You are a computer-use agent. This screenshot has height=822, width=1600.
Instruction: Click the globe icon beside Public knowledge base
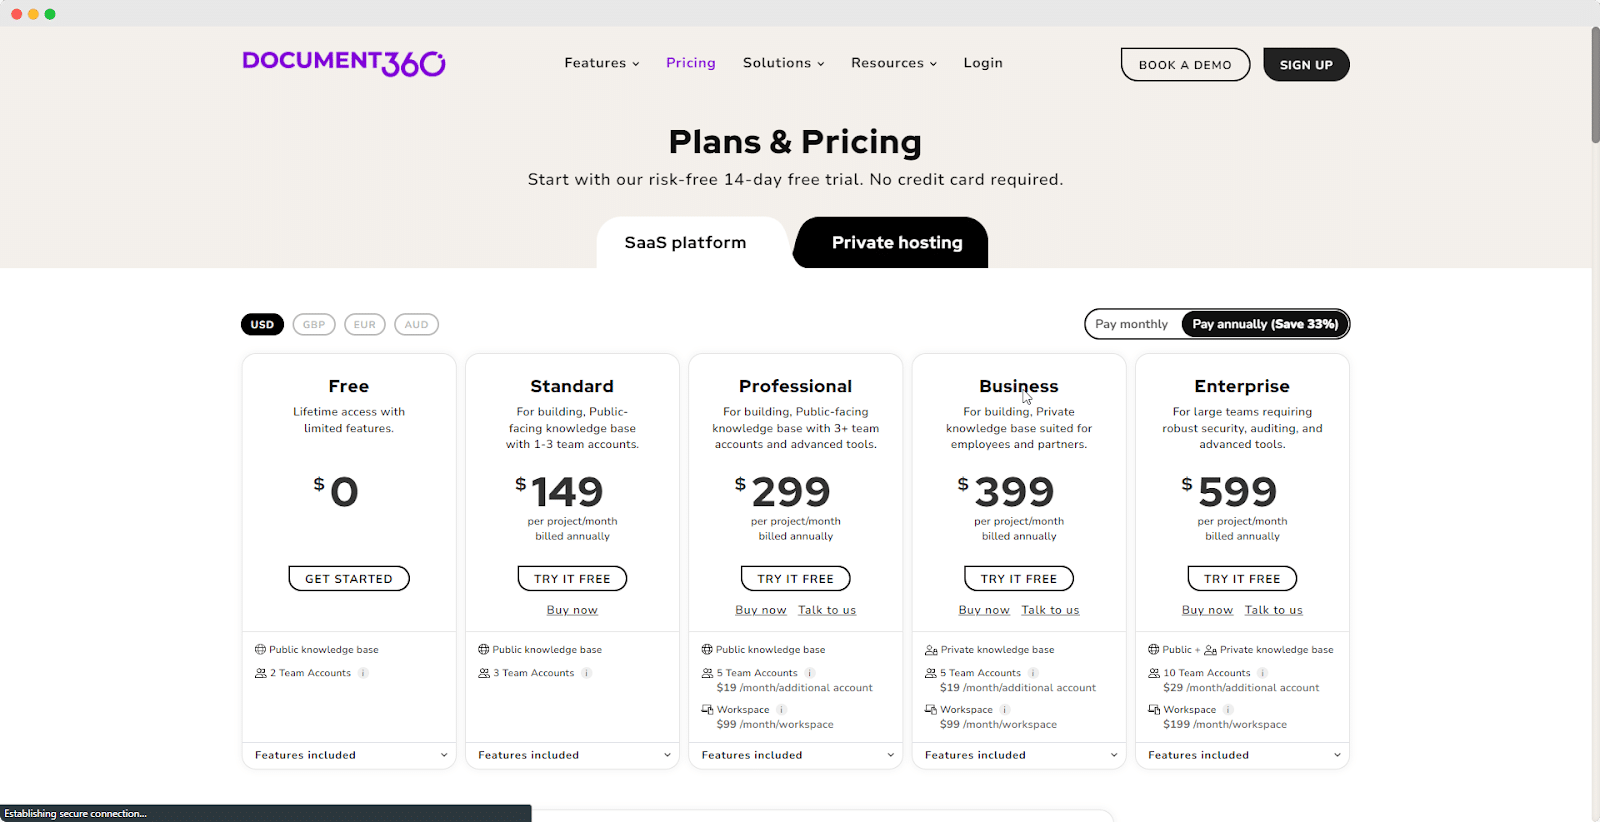click(259, 649)
